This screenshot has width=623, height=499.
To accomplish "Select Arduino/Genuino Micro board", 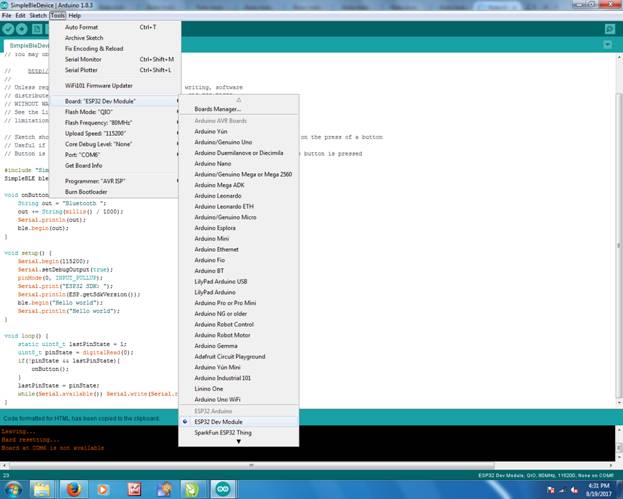I will (238, 217).
